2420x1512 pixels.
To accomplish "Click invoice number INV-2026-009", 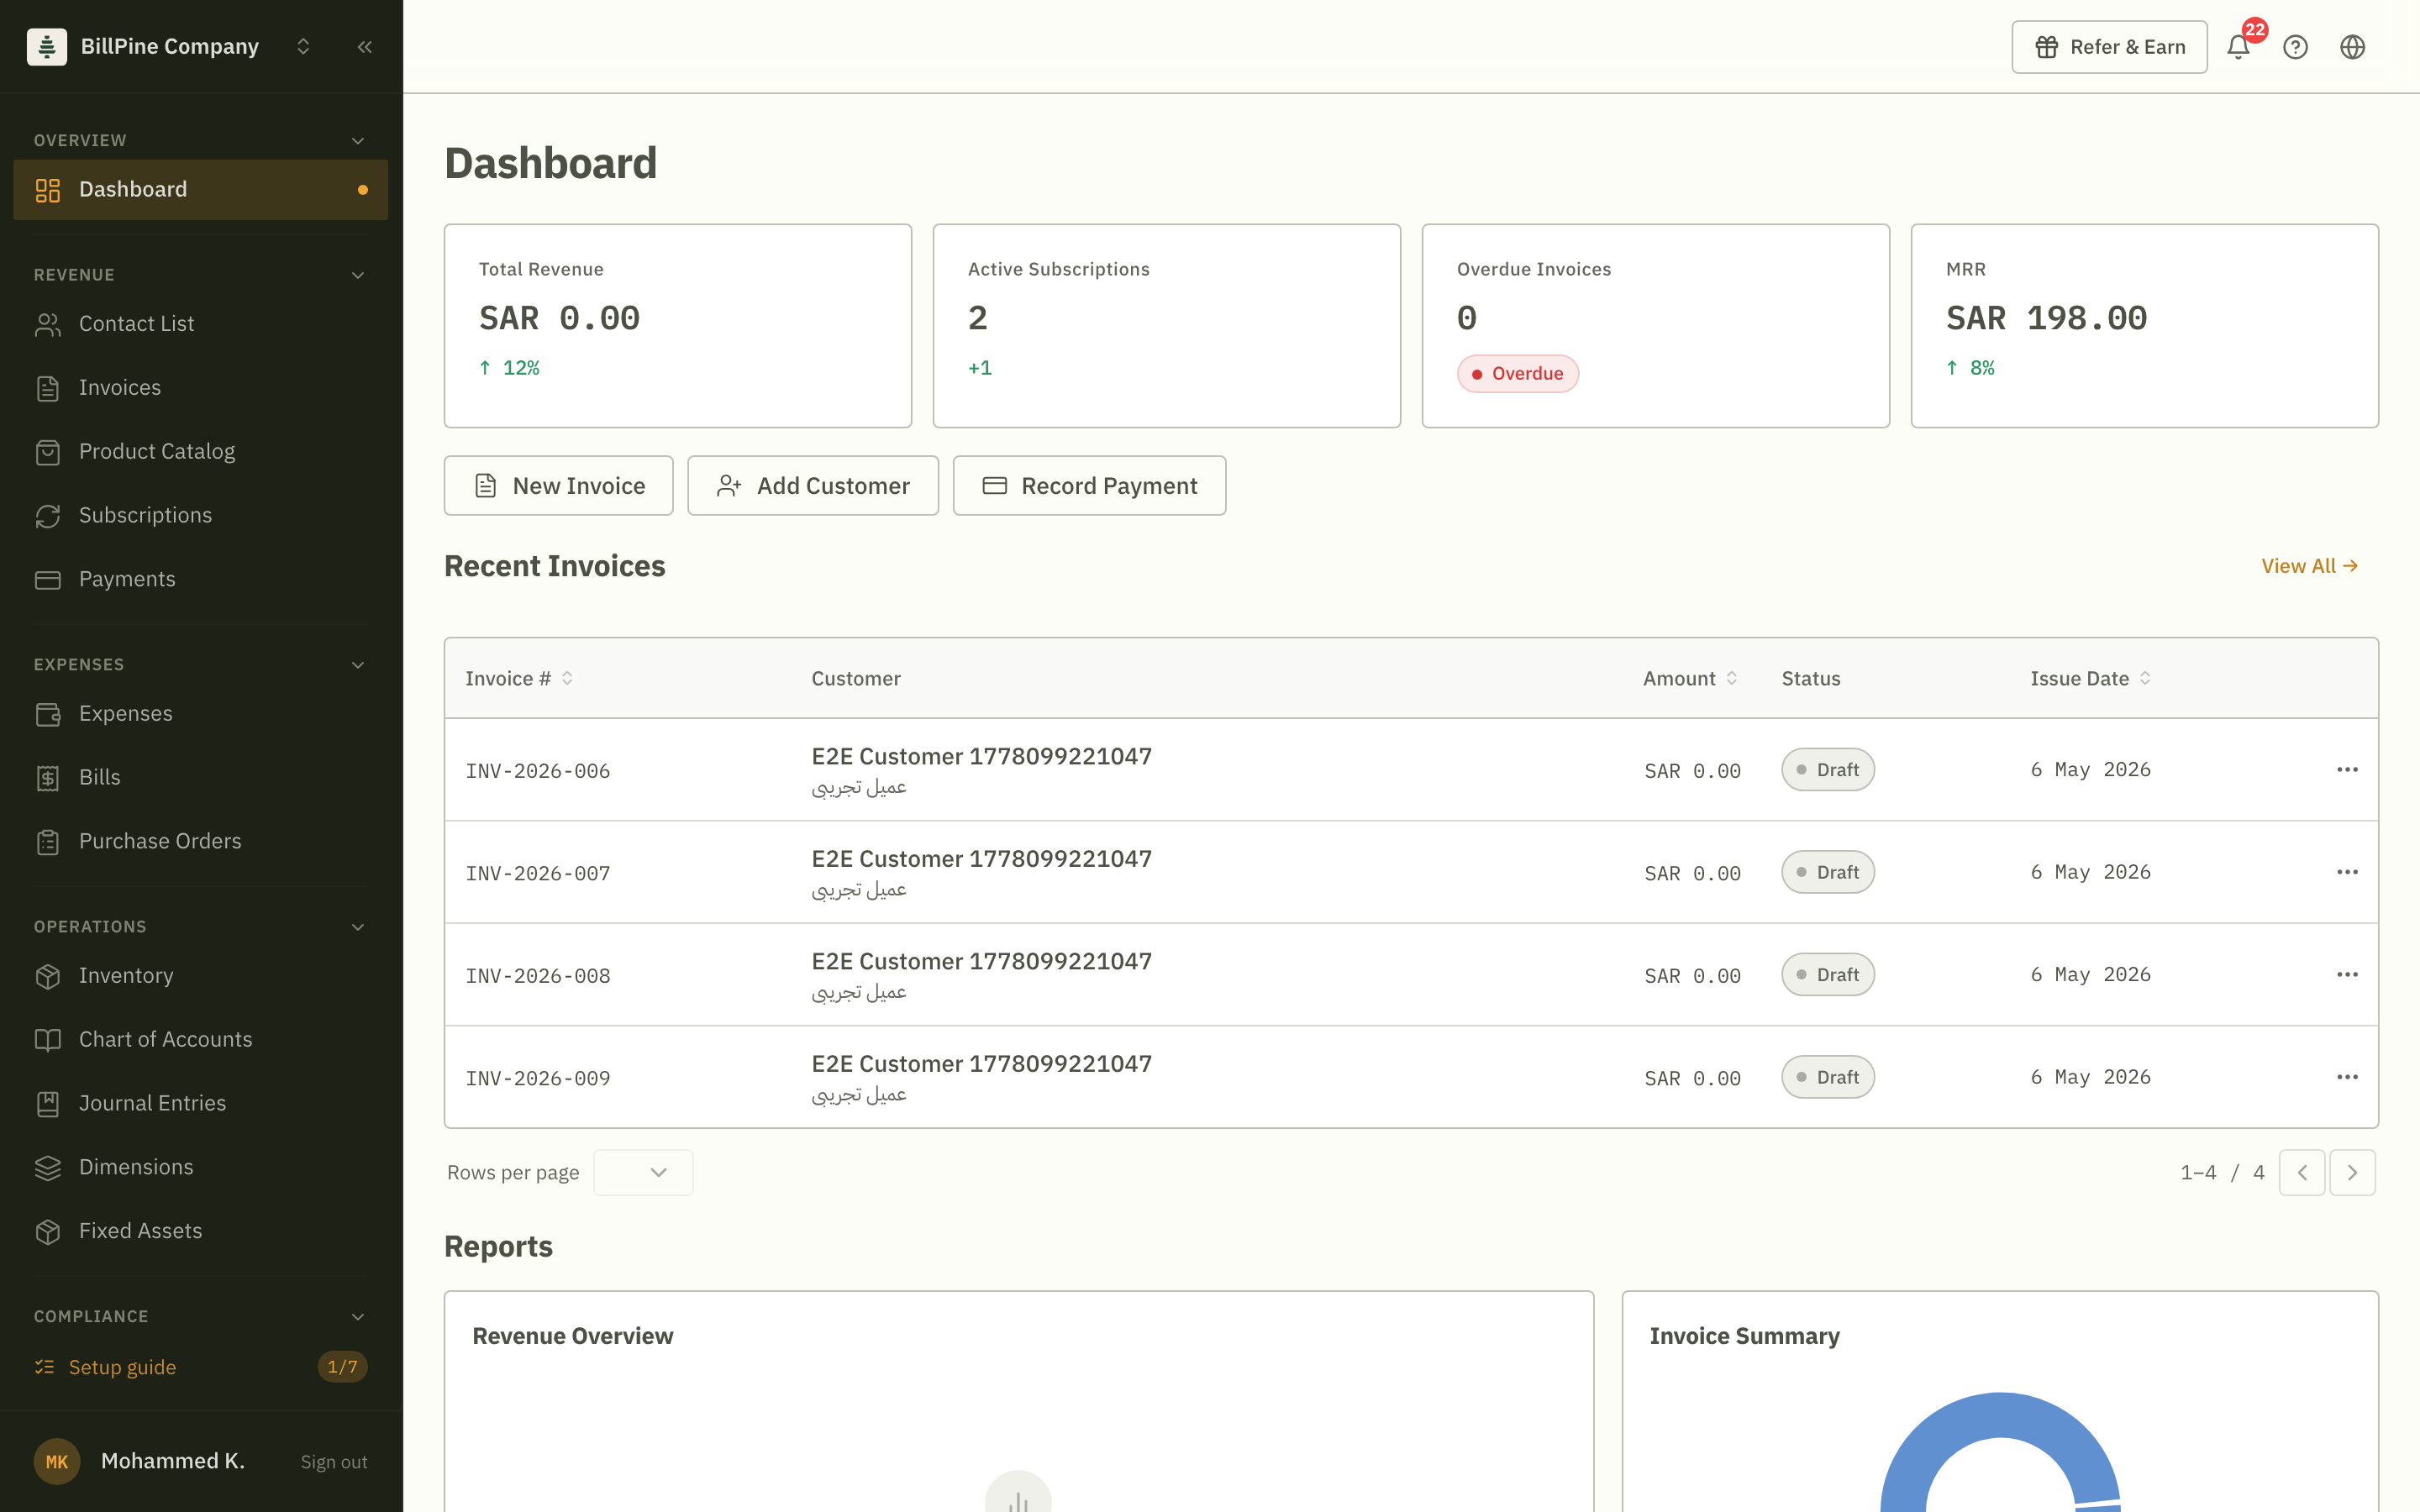I will coord(538,1079).
